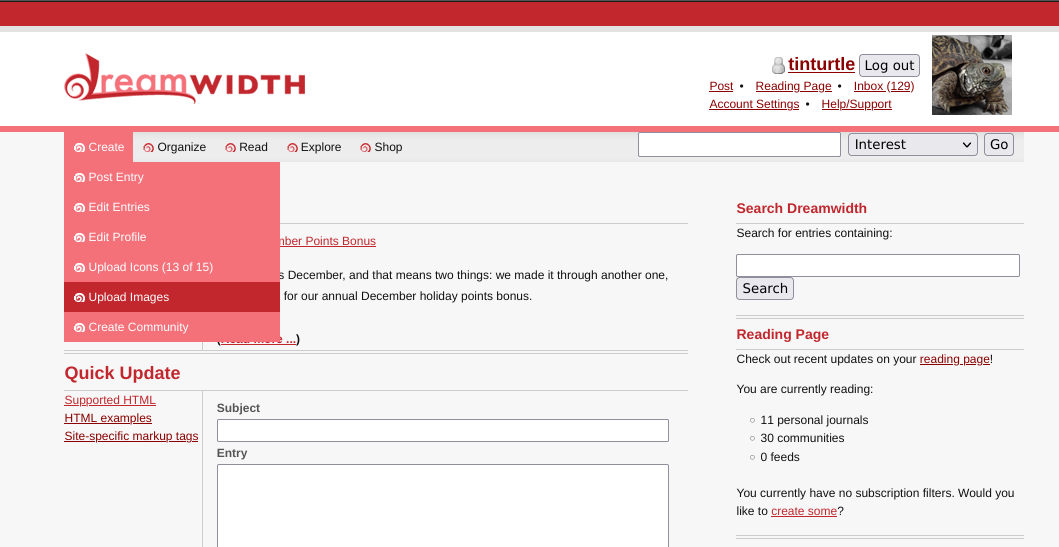Focus the top navigation search field
1059x547 pixels.
click(x=739, y=145)
